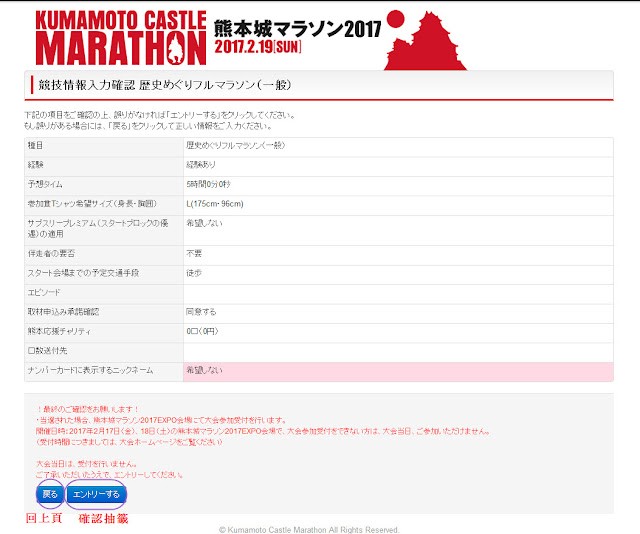Click the pink highlighted 希望しない nickname value
Image resolution: width=640 pixels, height=534 pixels.
coord(398,372)
